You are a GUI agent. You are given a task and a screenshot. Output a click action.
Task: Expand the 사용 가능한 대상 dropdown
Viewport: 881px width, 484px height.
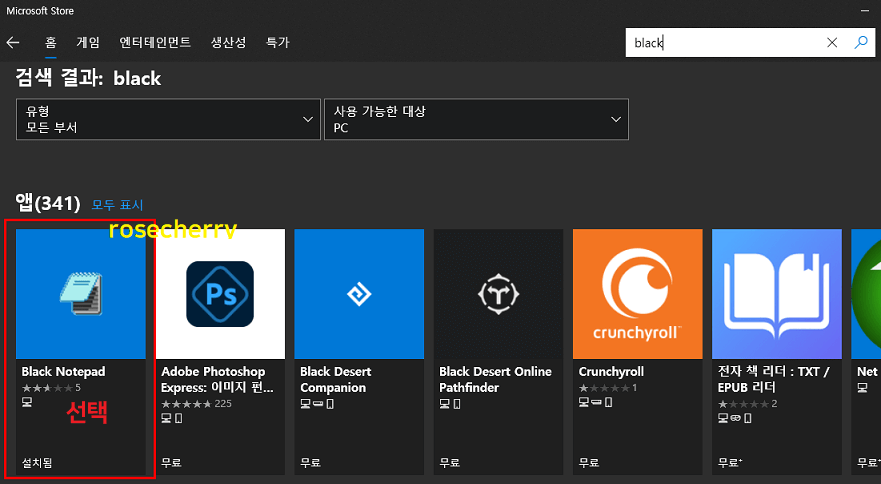[476, 119]
